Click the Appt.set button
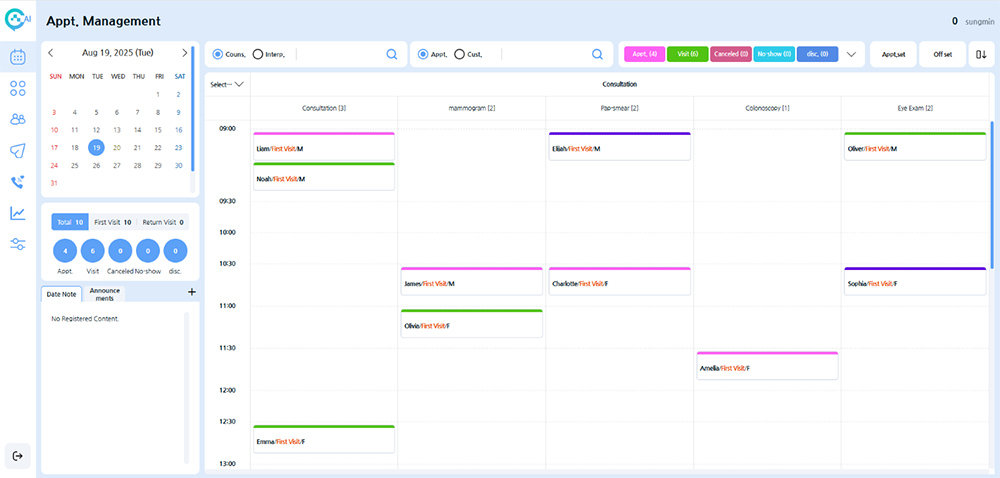The image size is (1000, 478). (893, 55)
